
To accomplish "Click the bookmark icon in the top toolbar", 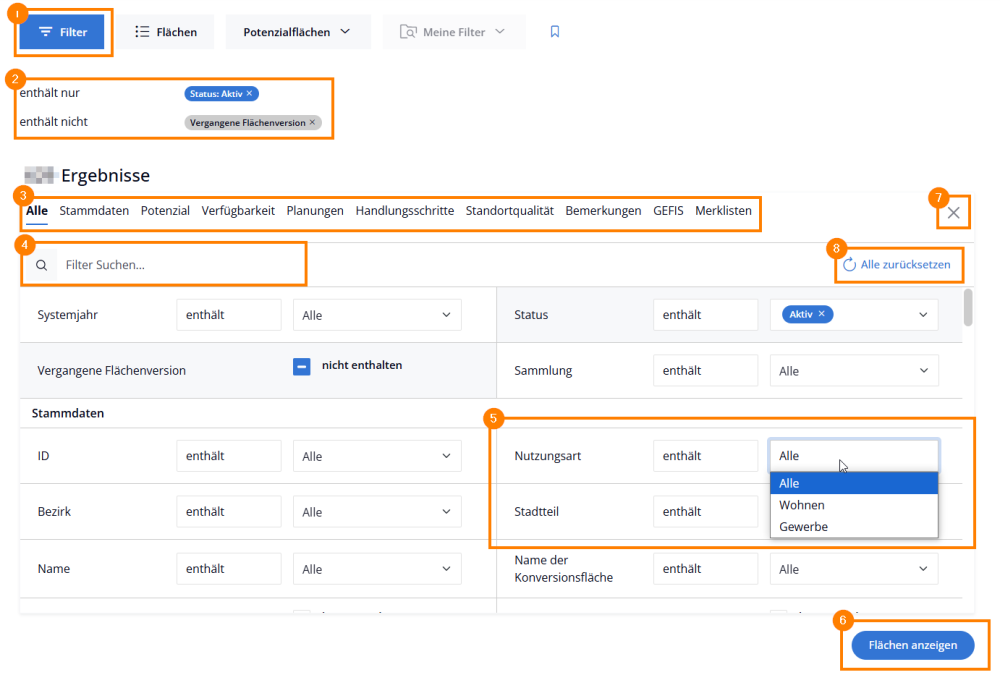I will pos(555,32).
